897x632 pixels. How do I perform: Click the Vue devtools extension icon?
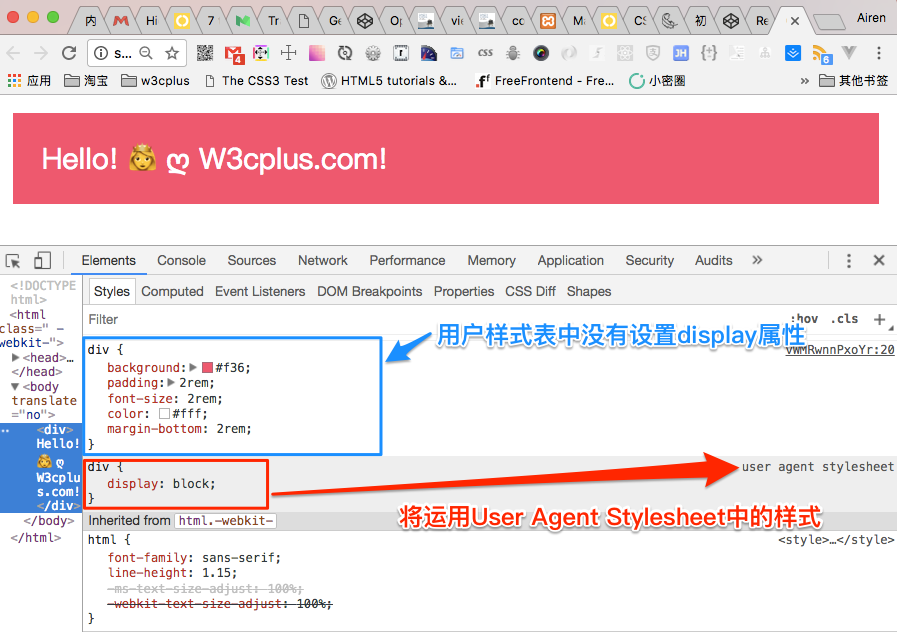click(x=849, y=53)
